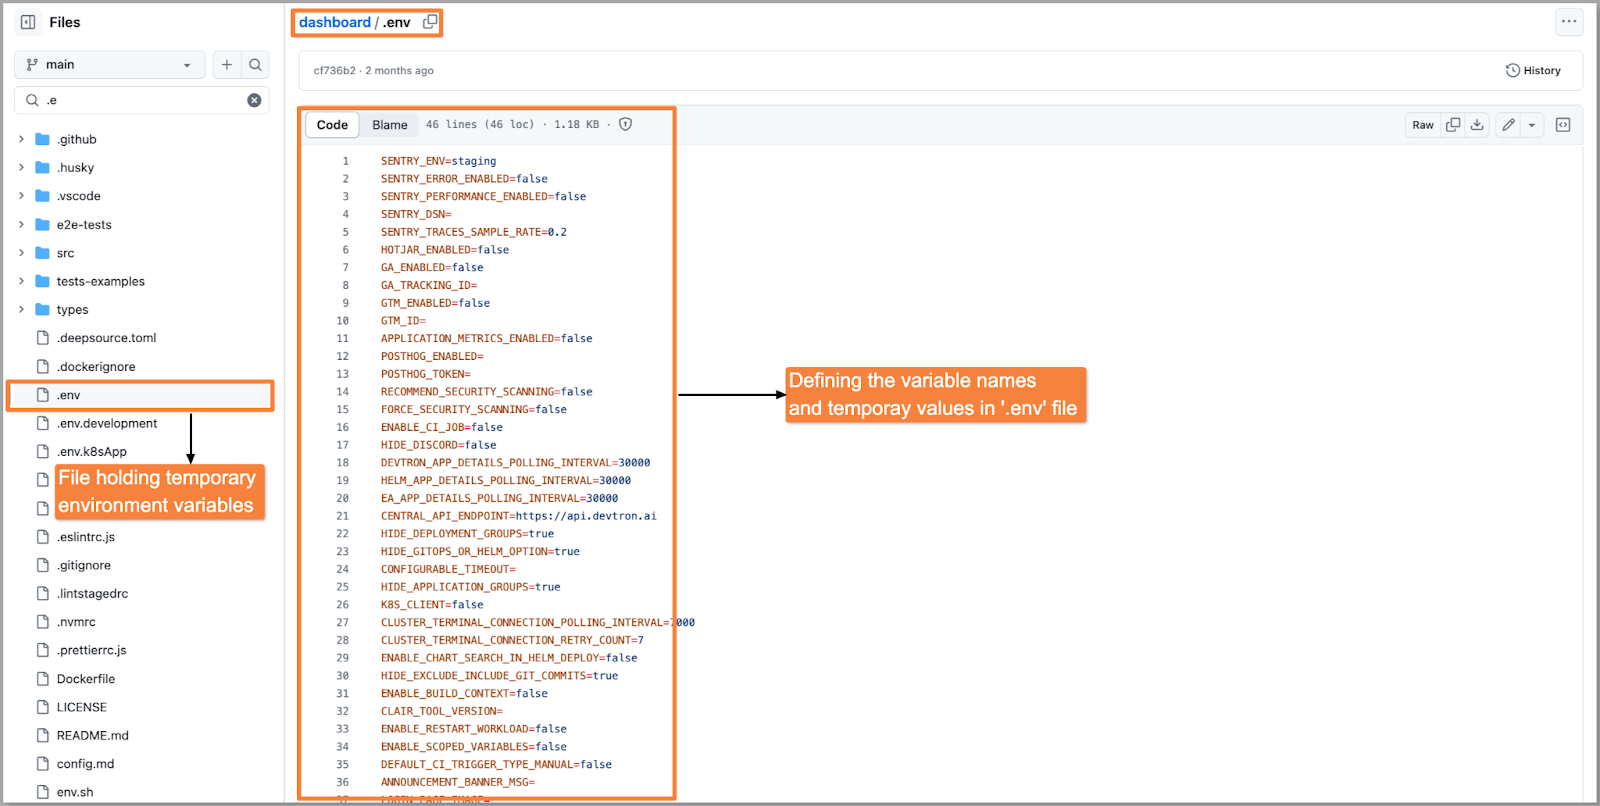This screenshot has width=1600, height=806.
Task: Open .dockerignore file
Action: (x=96, y=367)
